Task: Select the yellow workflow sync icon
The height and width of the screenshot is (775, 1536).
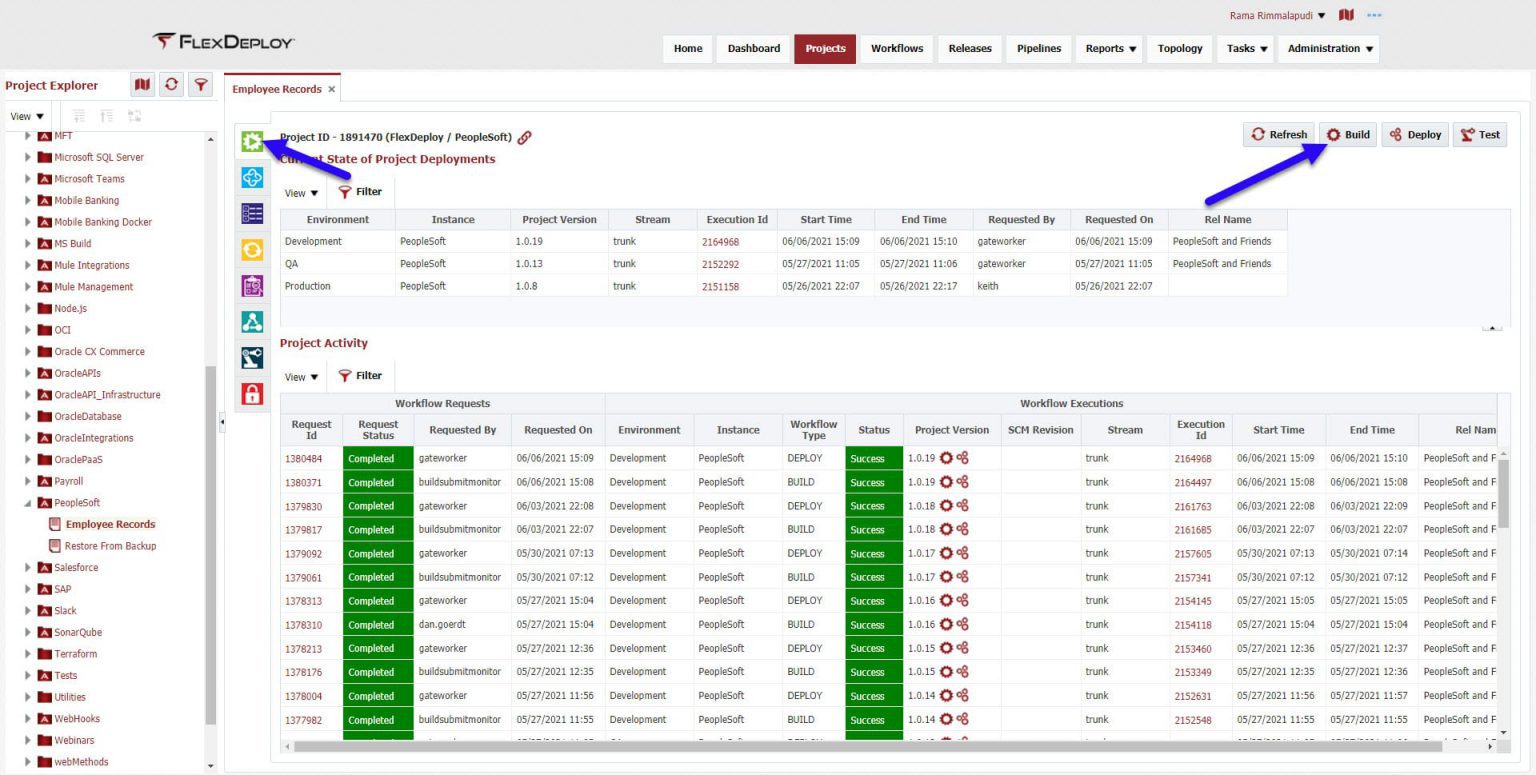Action: coord(251,249)
